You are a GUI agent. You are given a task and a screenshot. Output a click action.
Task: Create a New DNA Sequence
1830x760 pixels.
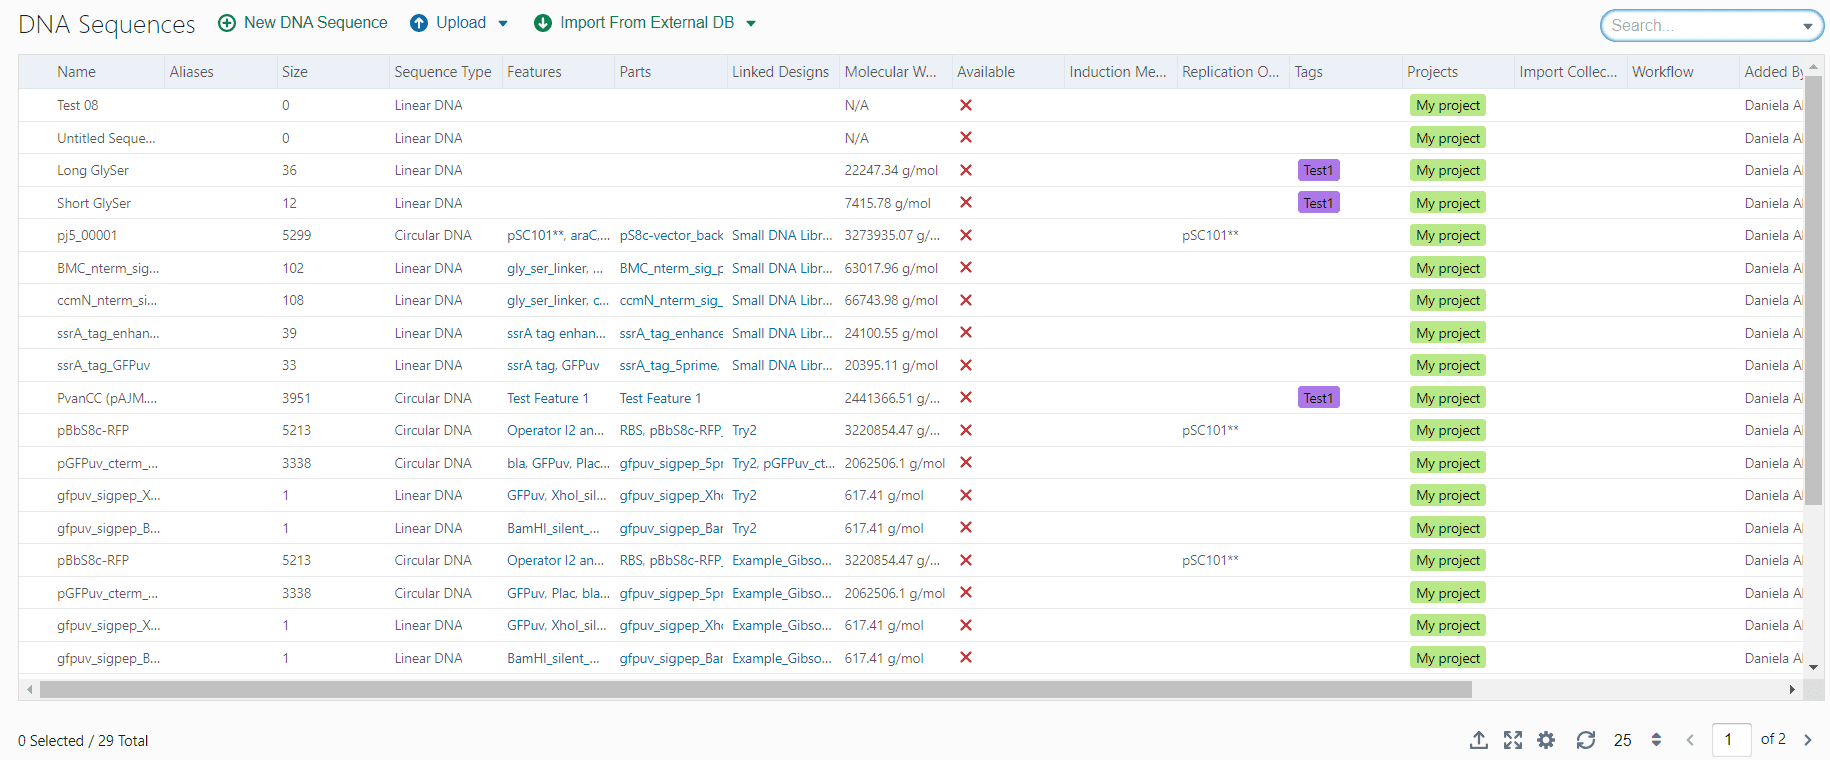[x=303, y=23]
